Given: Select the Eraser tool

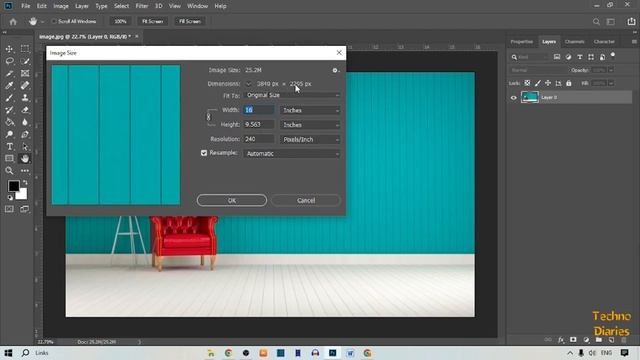Looking at the screenshot, I should [25, 110].
